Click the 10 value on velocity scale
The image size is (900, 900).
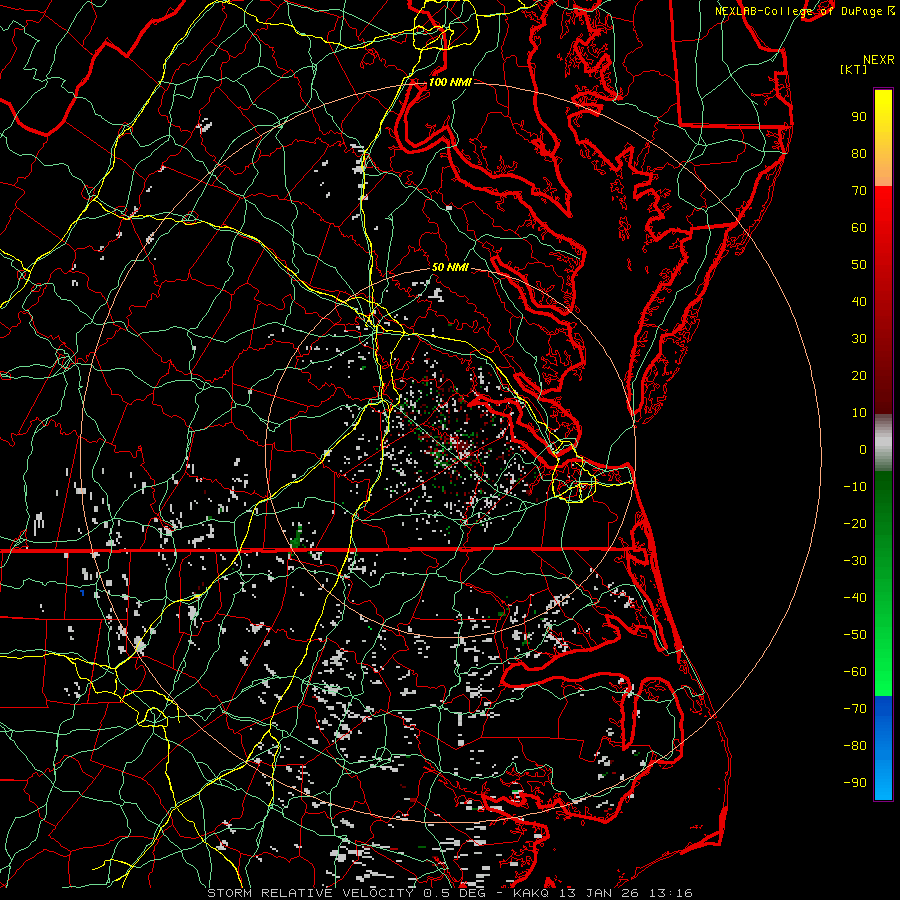tap(859, 413)
